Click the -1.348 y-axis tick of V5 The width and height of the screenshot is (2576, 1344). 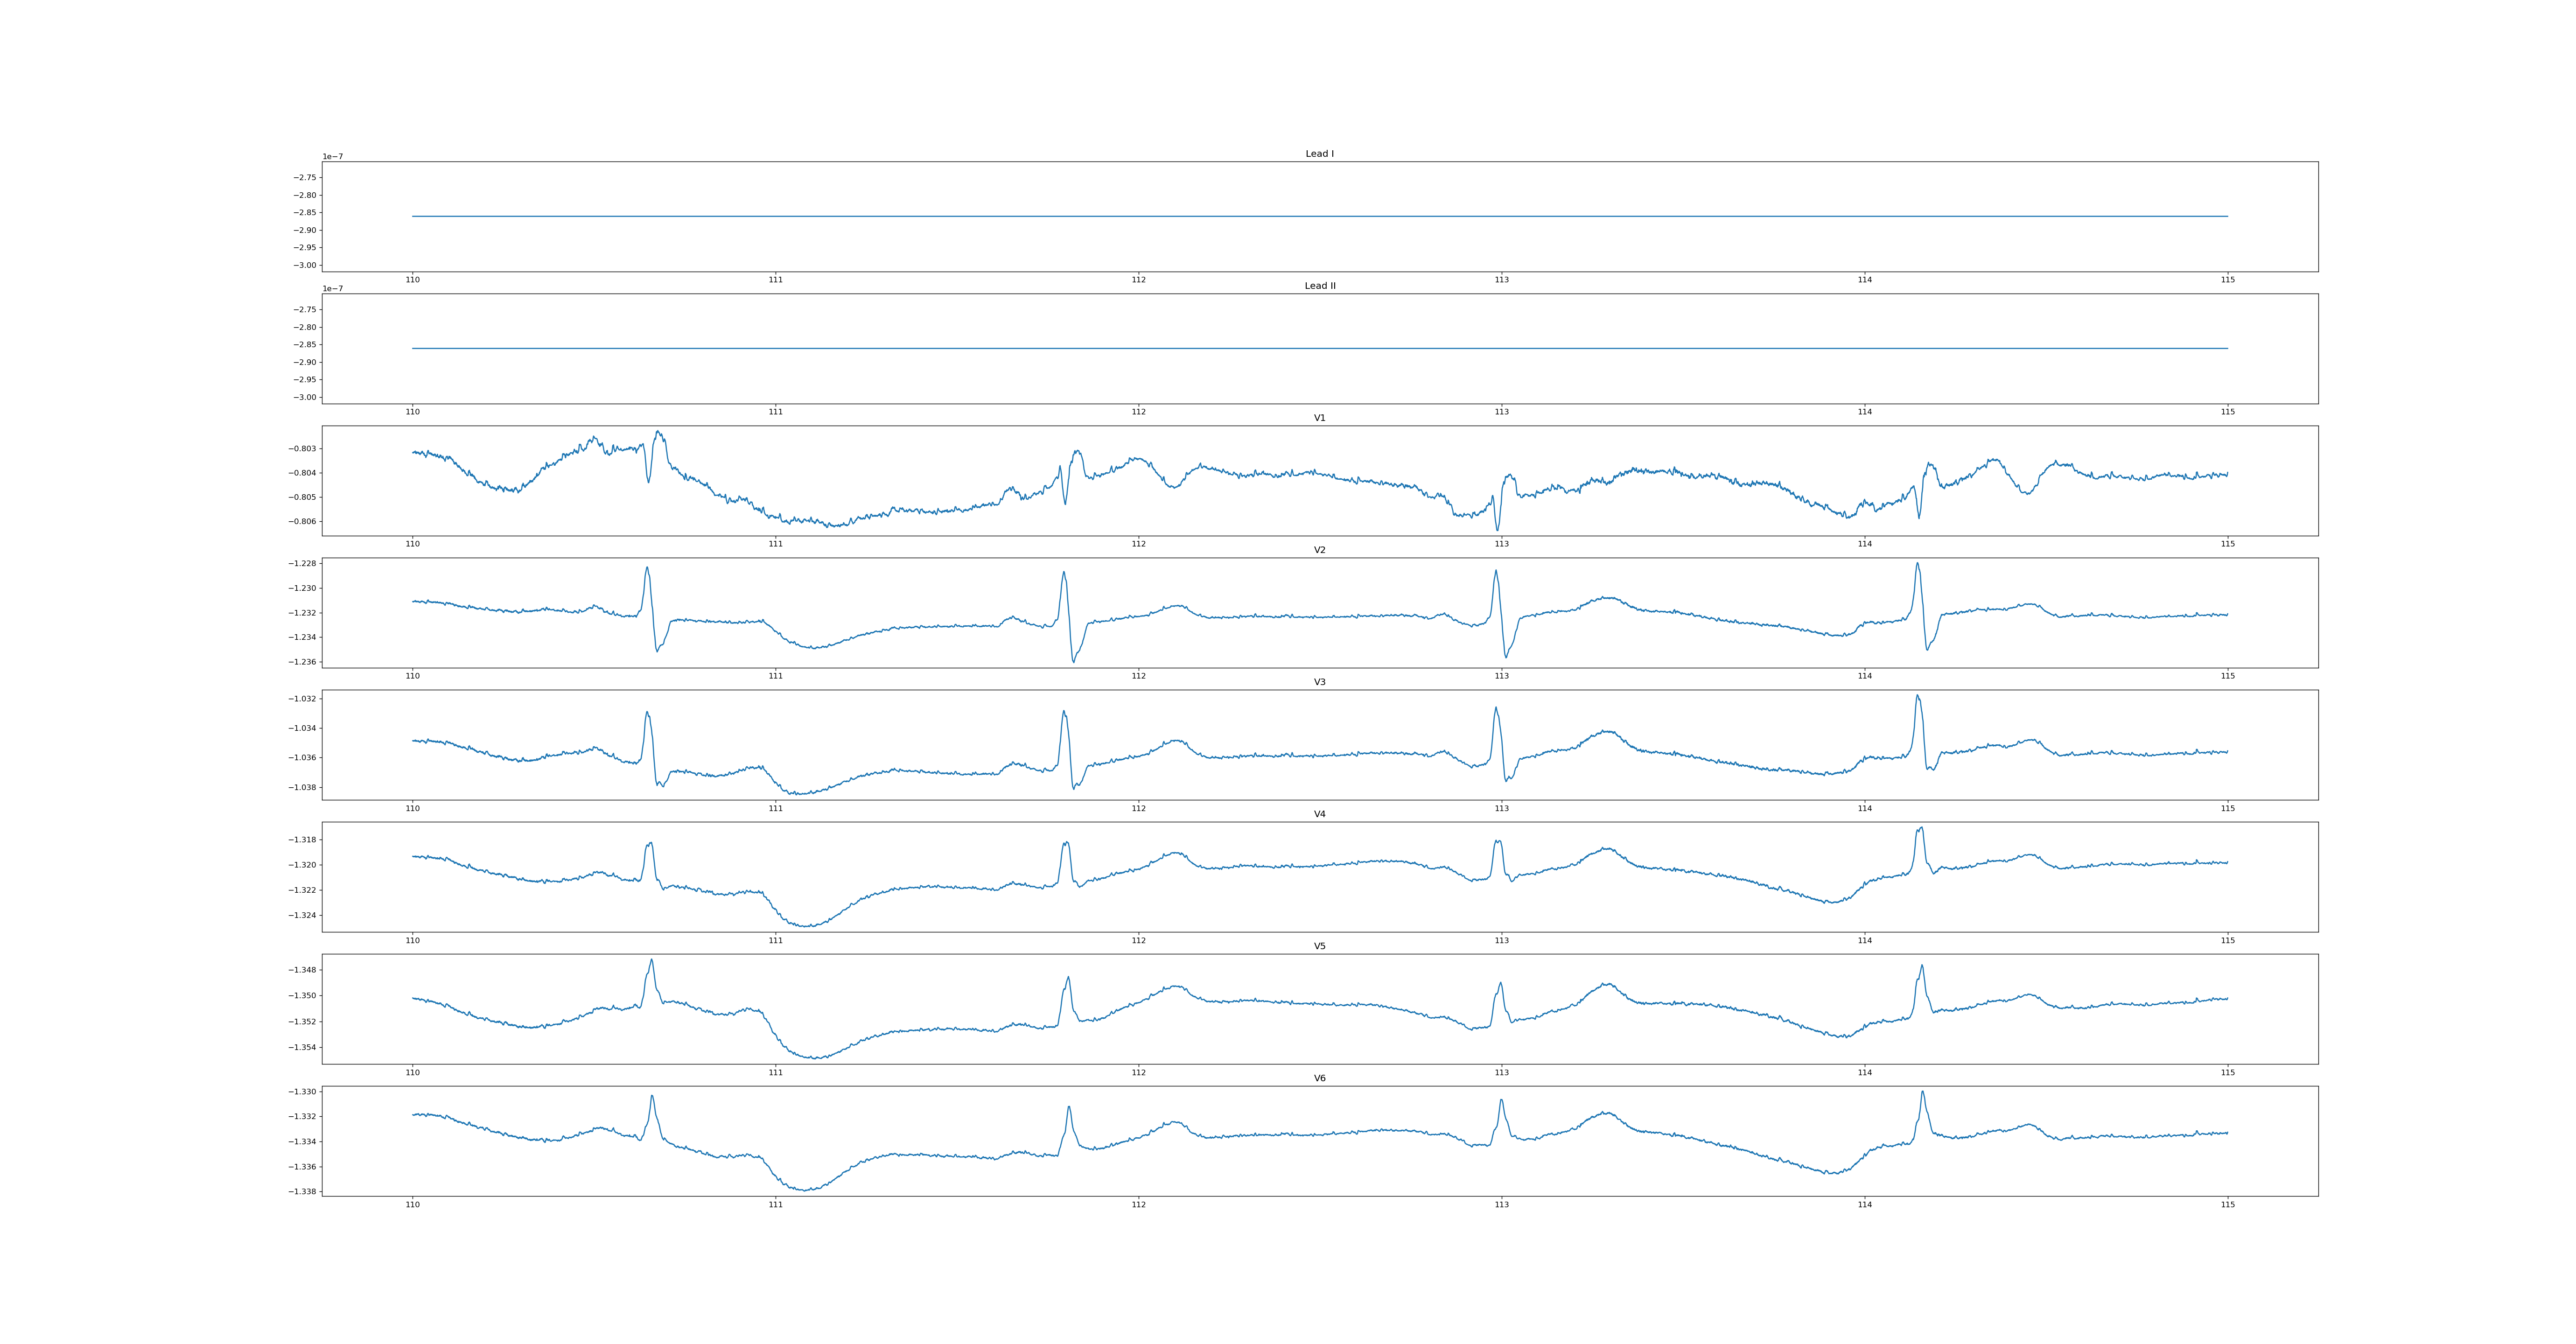click(x=303, y=970)
